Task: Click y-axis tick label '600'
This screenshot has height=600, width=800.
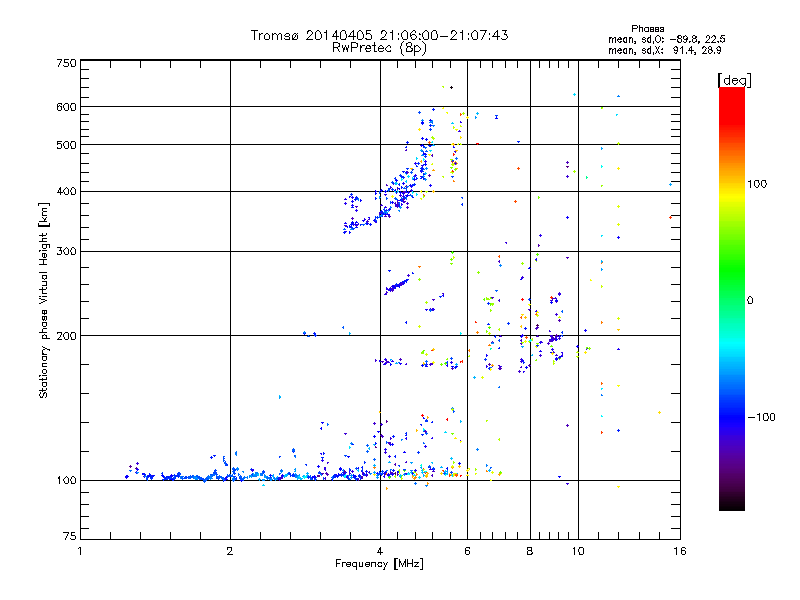Action: click(67, 107)
